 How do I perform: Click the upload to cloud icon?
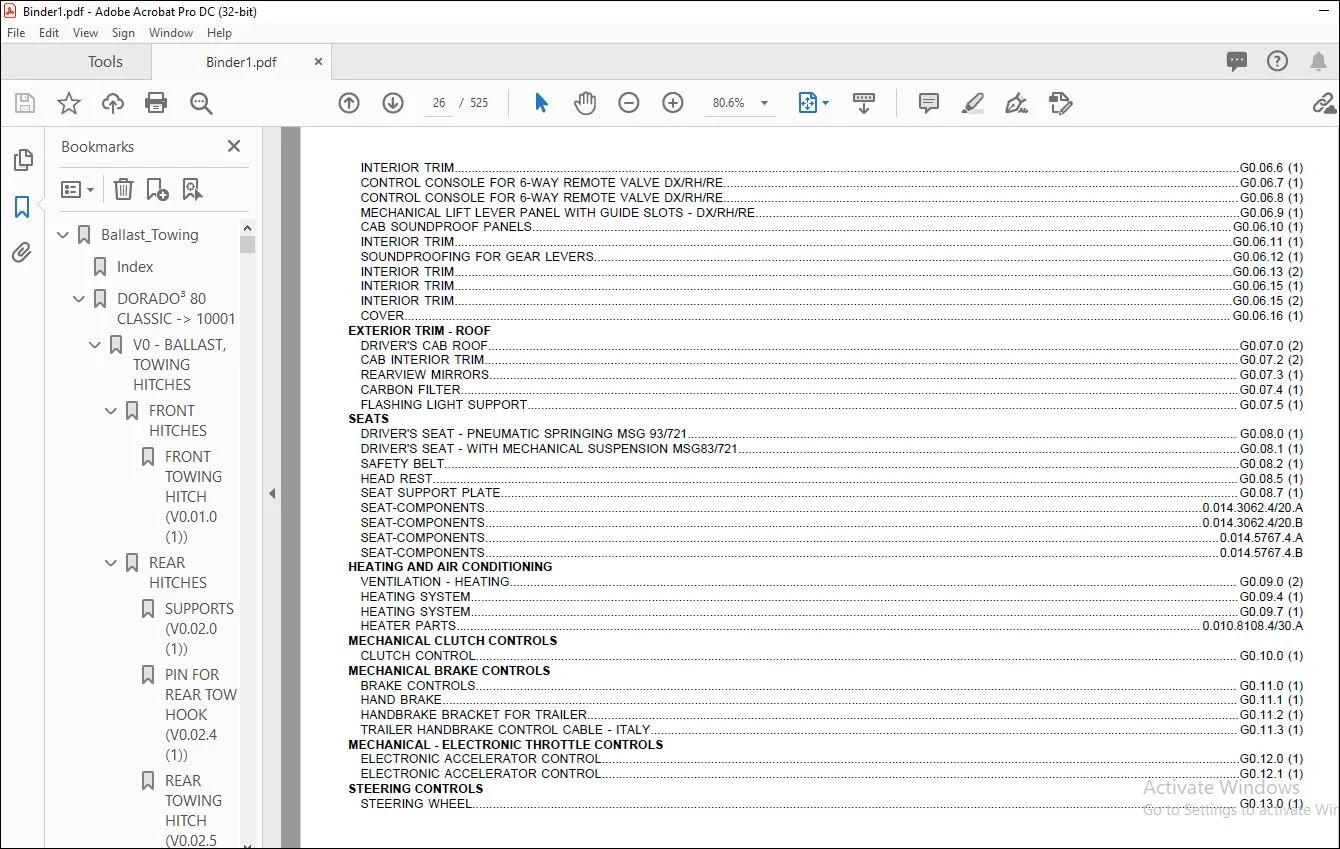pos(113,103)
